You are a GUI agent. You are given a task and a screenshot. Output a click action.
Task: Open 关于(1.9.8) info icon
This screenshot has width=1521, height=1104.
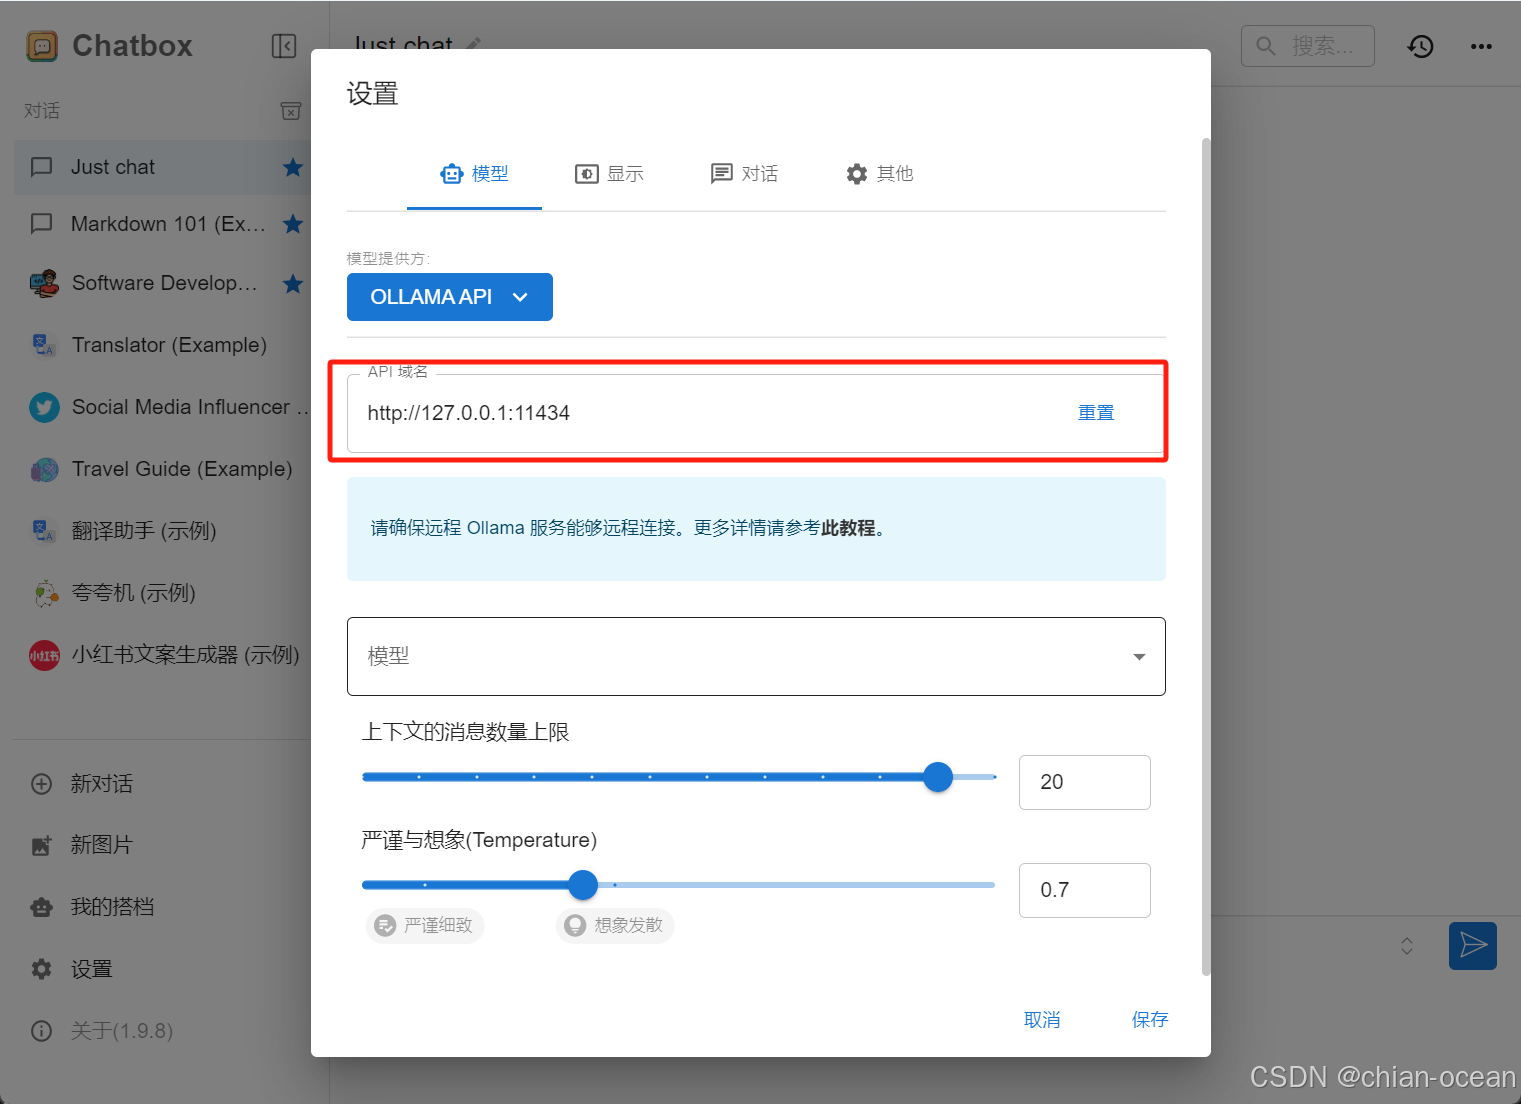click(41, 1031)
